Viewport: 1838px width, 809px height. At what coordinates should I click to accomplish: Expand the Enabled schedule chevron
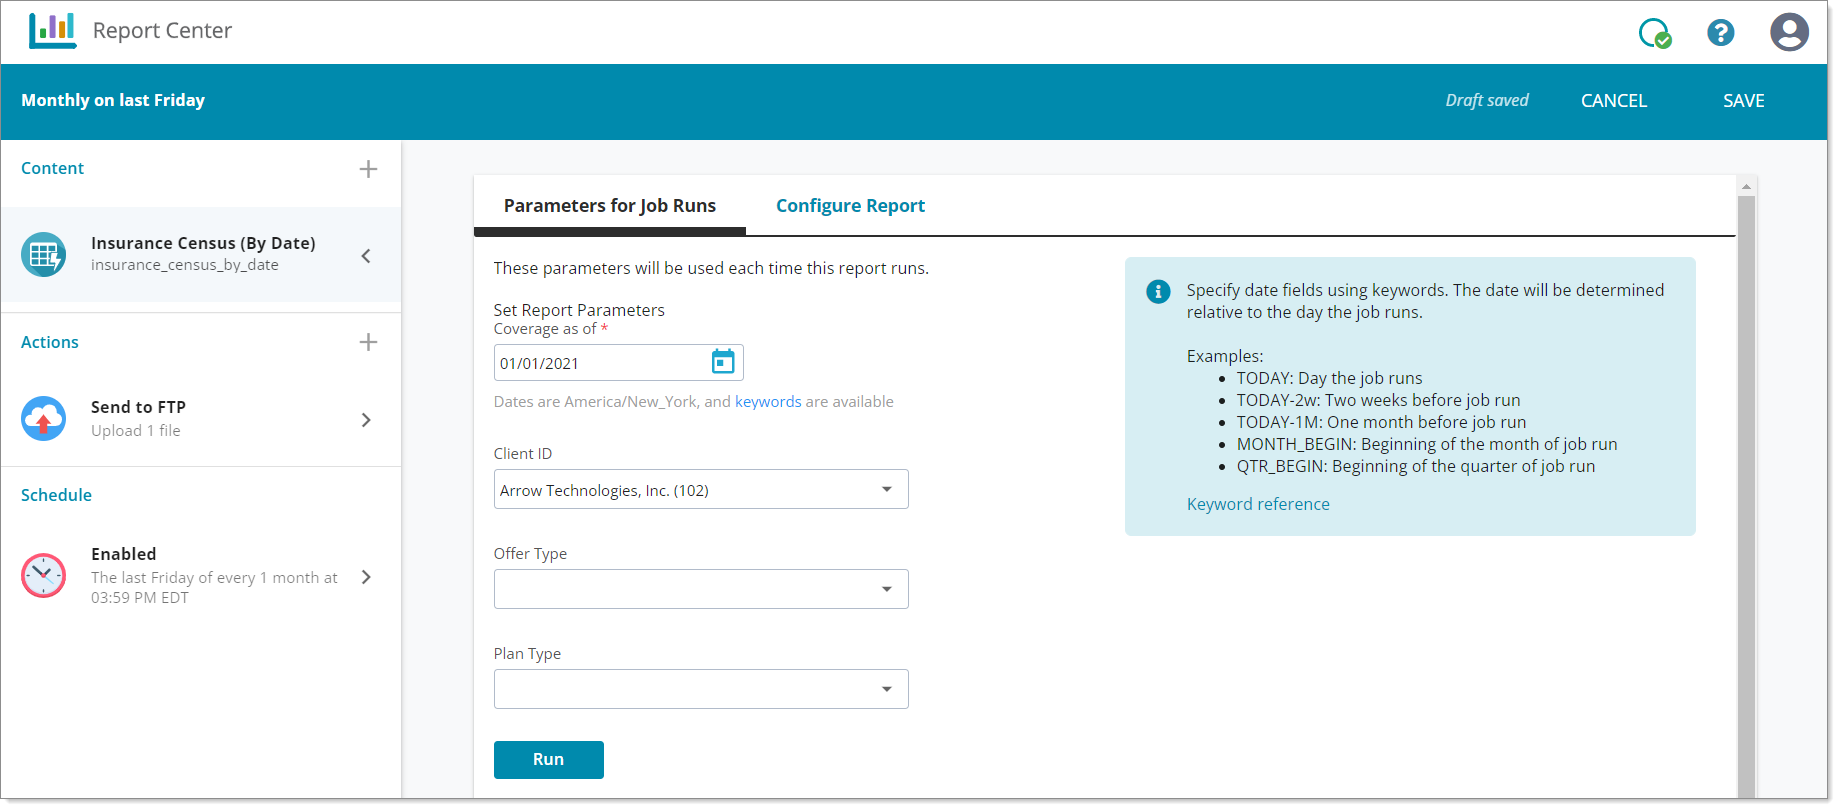(366, 577)
